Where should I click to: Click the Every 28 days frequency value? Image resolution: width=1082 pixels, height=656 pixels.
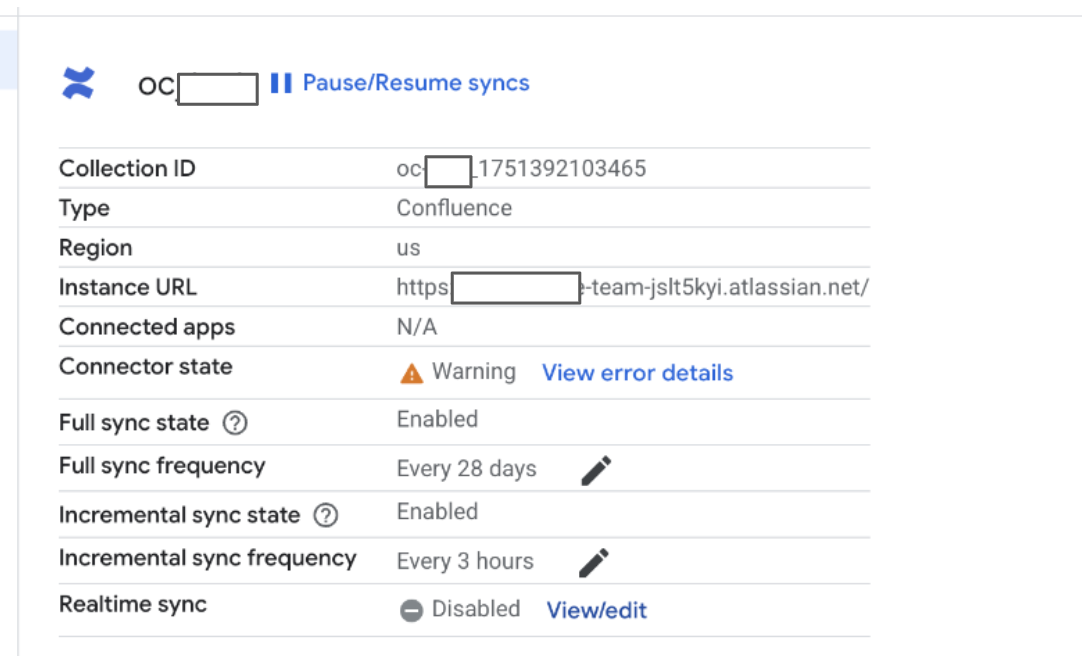pyautogui.click(x=466, y=468)
